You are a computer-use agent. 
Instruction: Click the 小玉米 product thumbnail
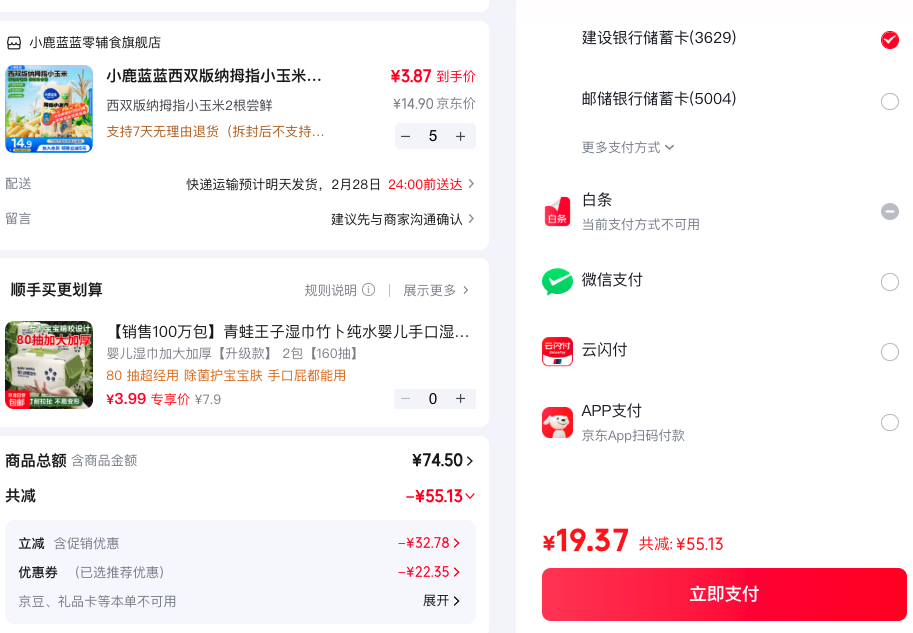(49, 109)
